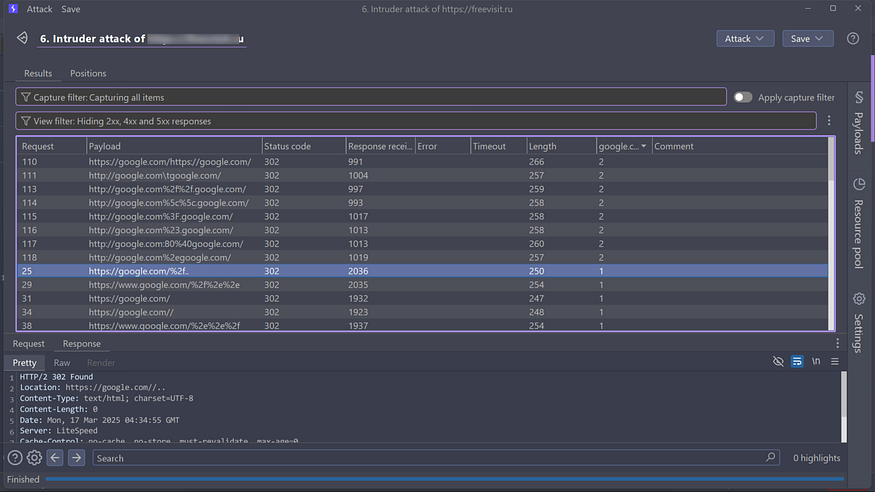This screenshot has height=492, width=875.
Task: Go to the next search match arrow
Action: (76, 458)
